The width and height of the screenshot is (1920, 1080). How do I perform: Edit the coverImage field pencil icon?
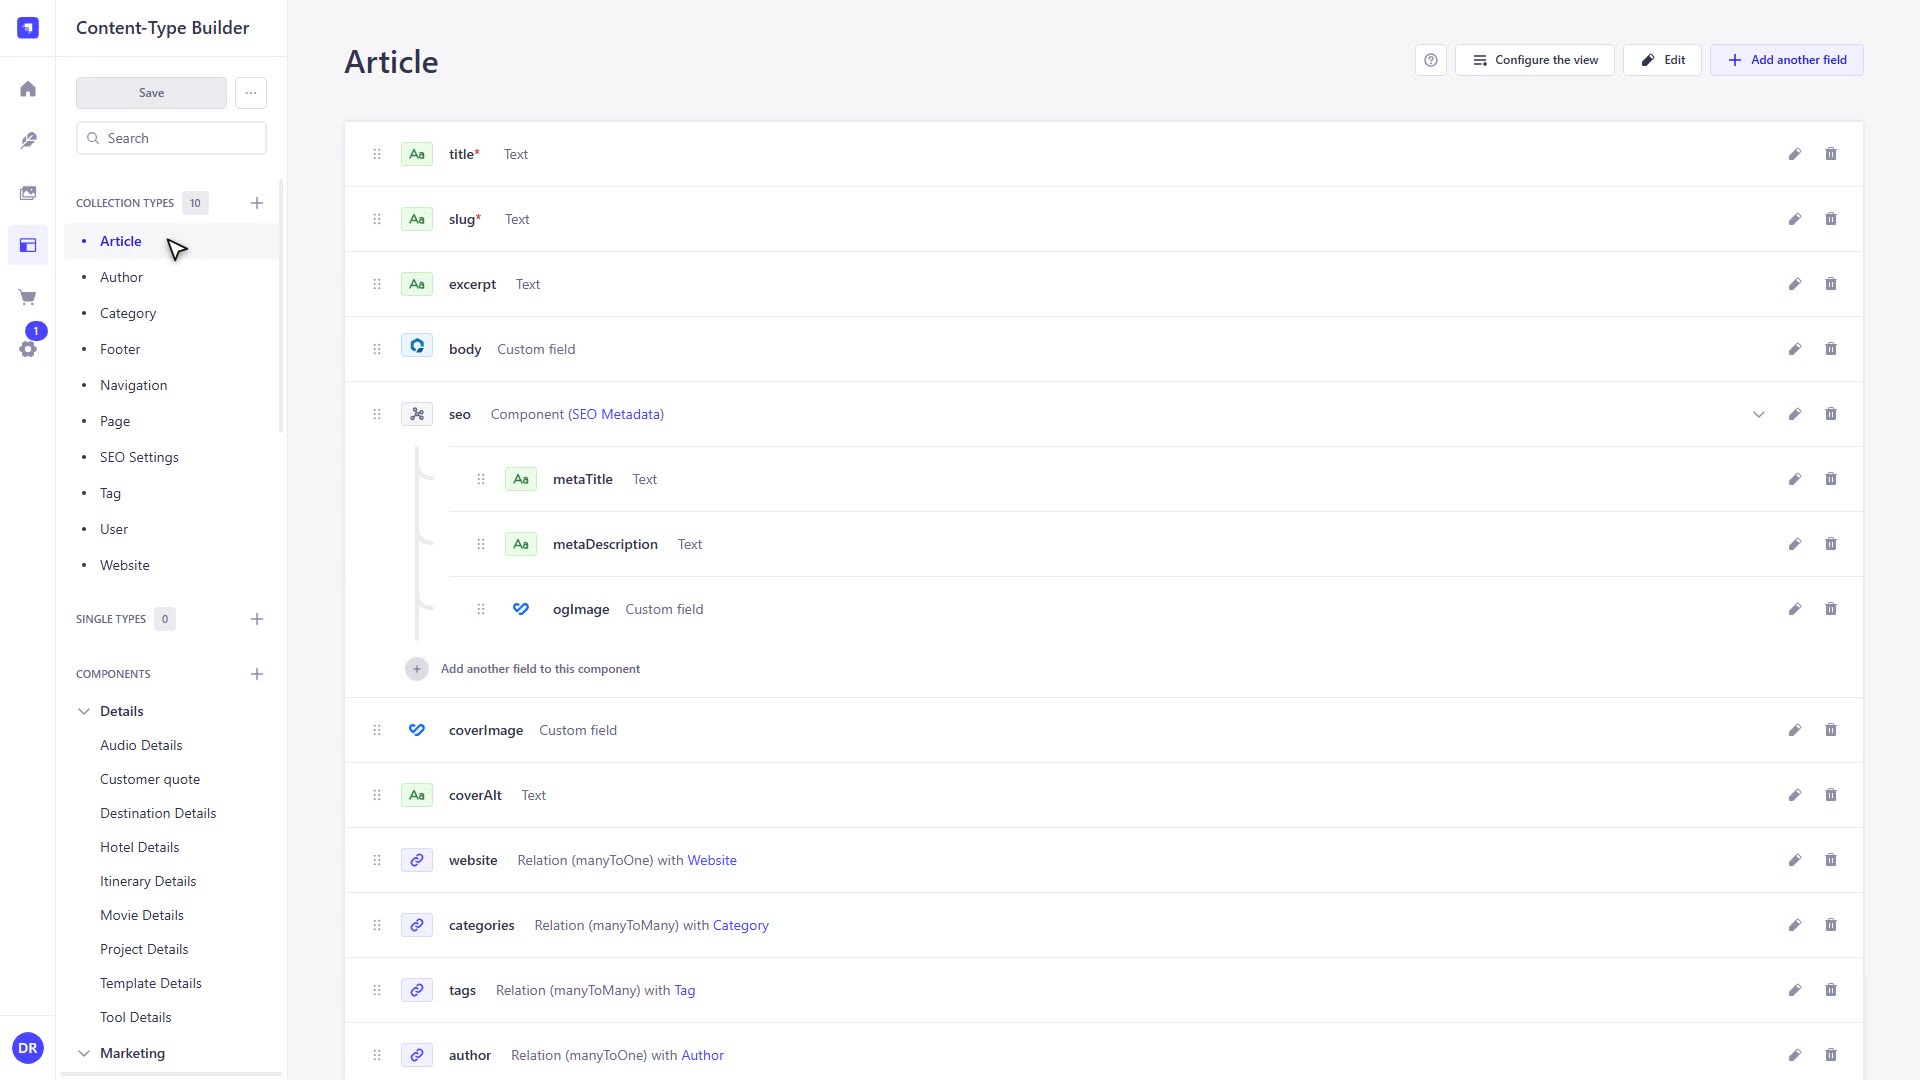pos(1795,730)
